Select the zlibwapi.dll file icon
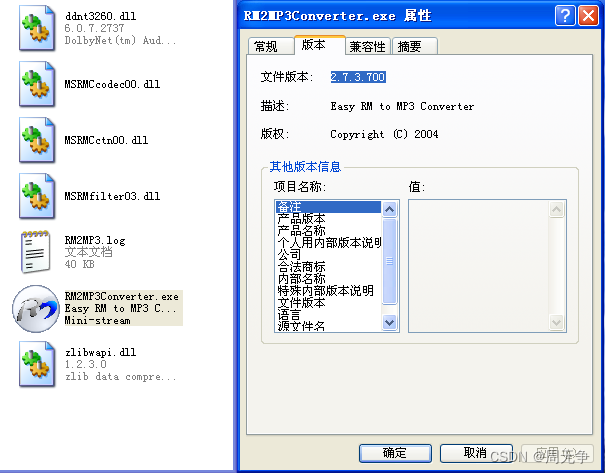 pyautogui.click(x=37, y=364)
